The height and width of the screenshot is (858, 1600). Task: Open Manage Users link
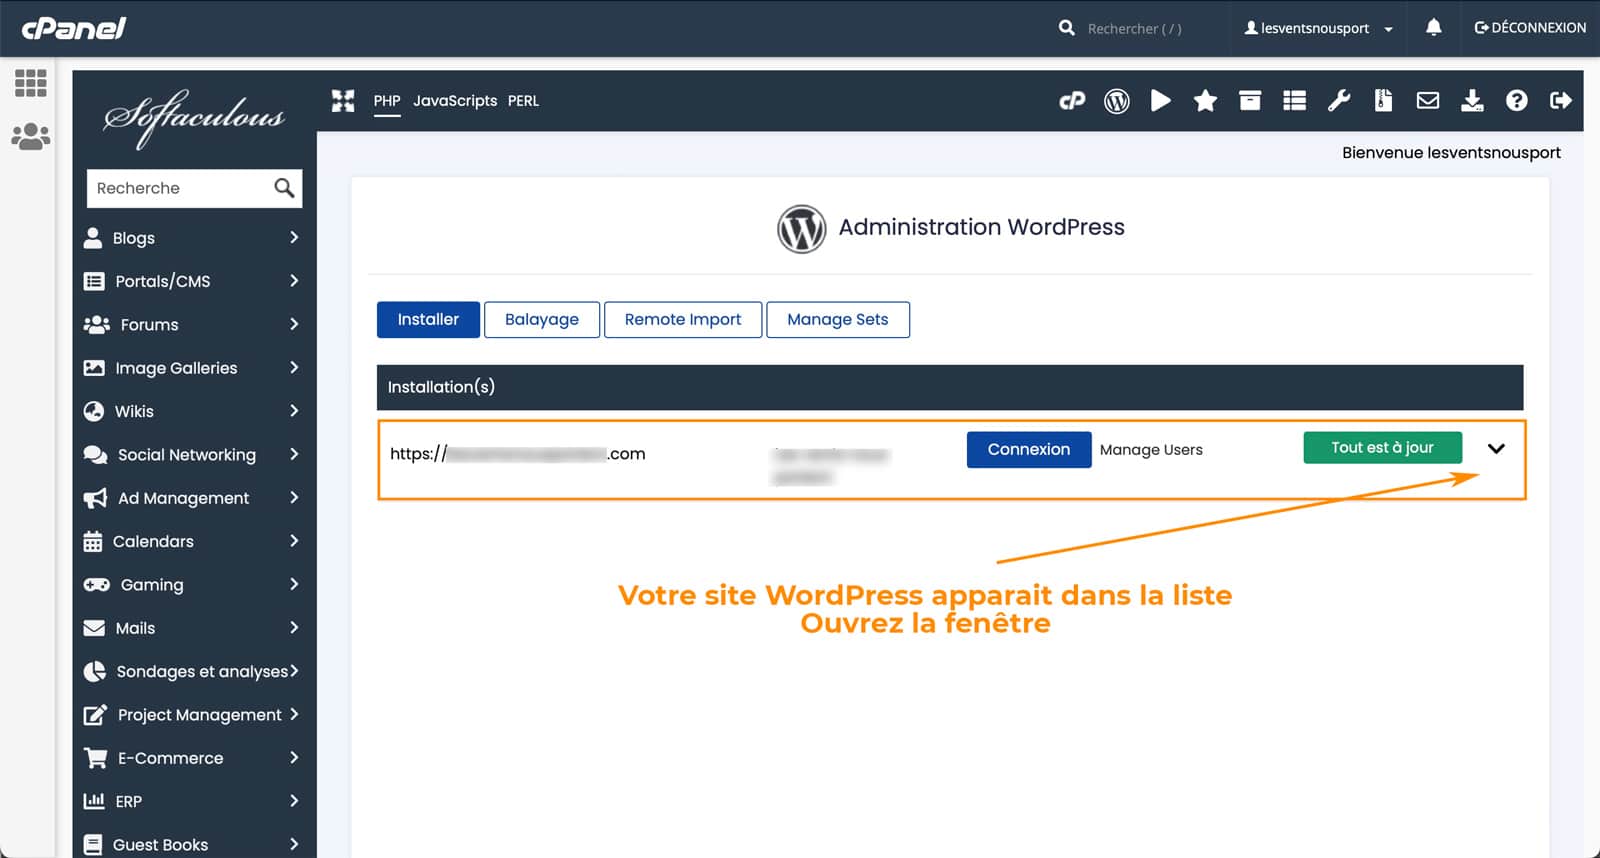1151,450
